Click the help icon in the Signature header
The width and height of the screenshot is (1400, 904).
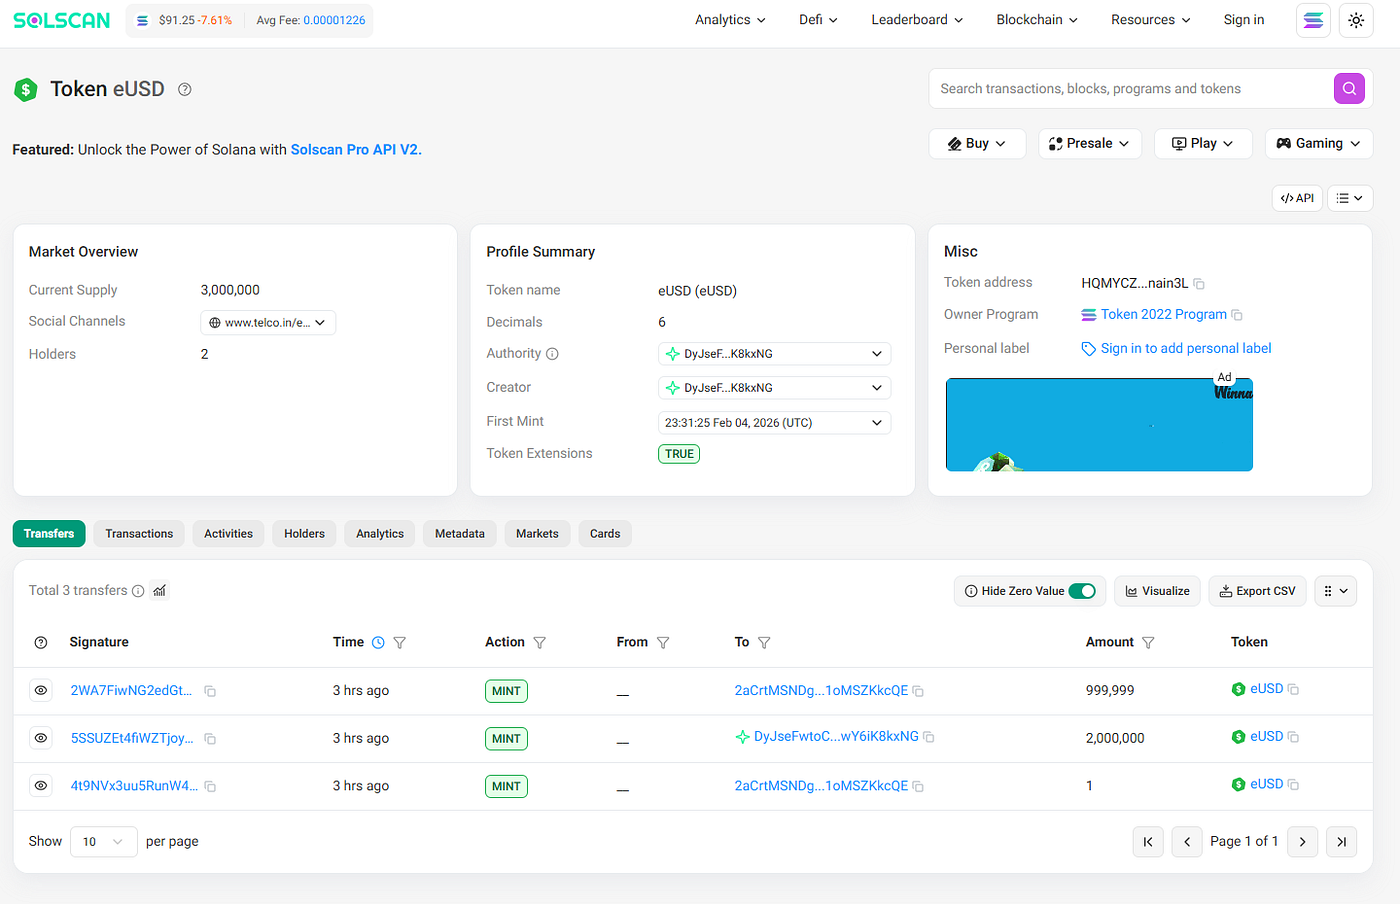point(41,643)
